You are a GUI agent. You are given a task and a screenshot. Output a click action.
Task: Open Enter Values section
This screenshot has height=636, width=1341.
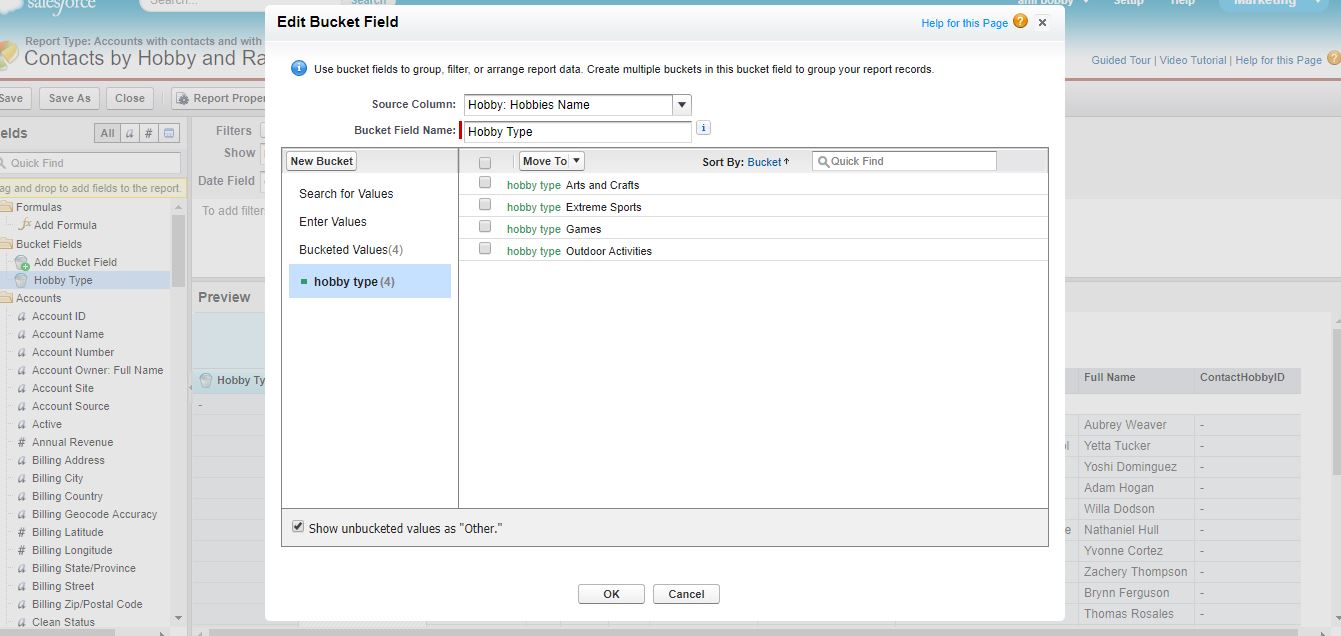coord(333,222)
